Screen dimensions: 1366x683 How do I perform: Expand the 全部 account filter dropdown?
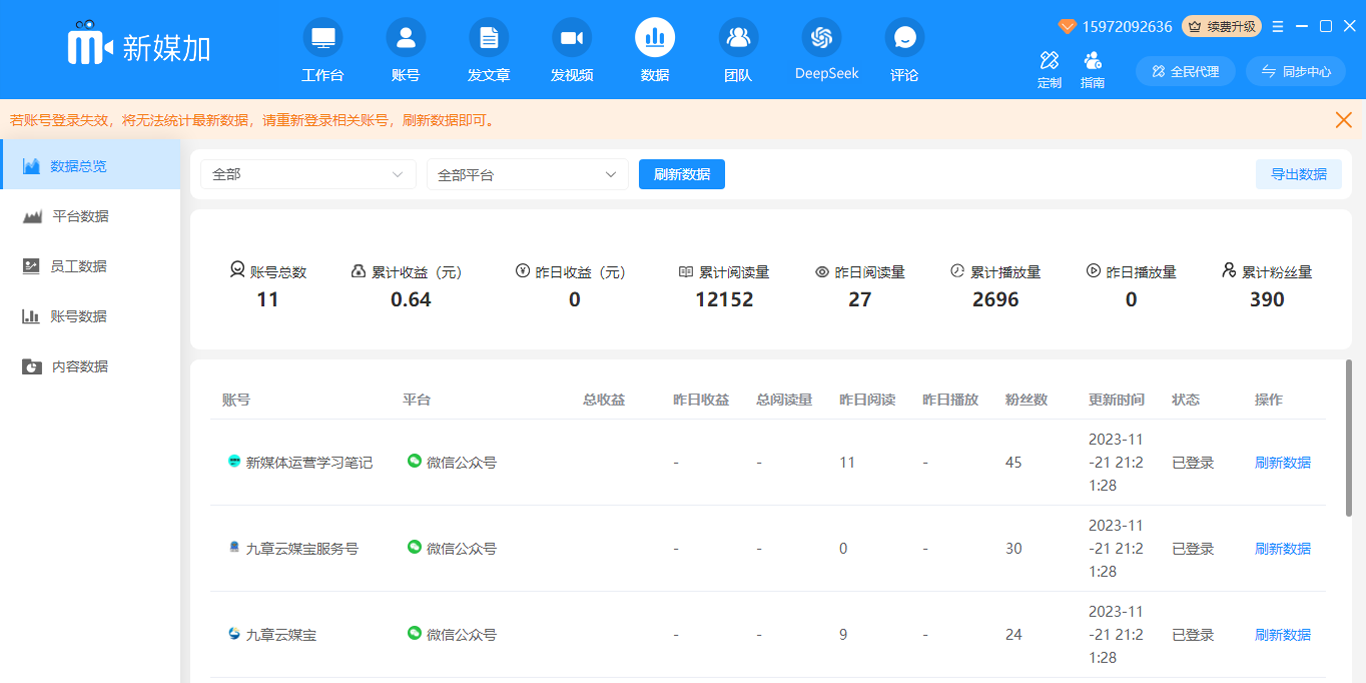[x=308, y=174]
